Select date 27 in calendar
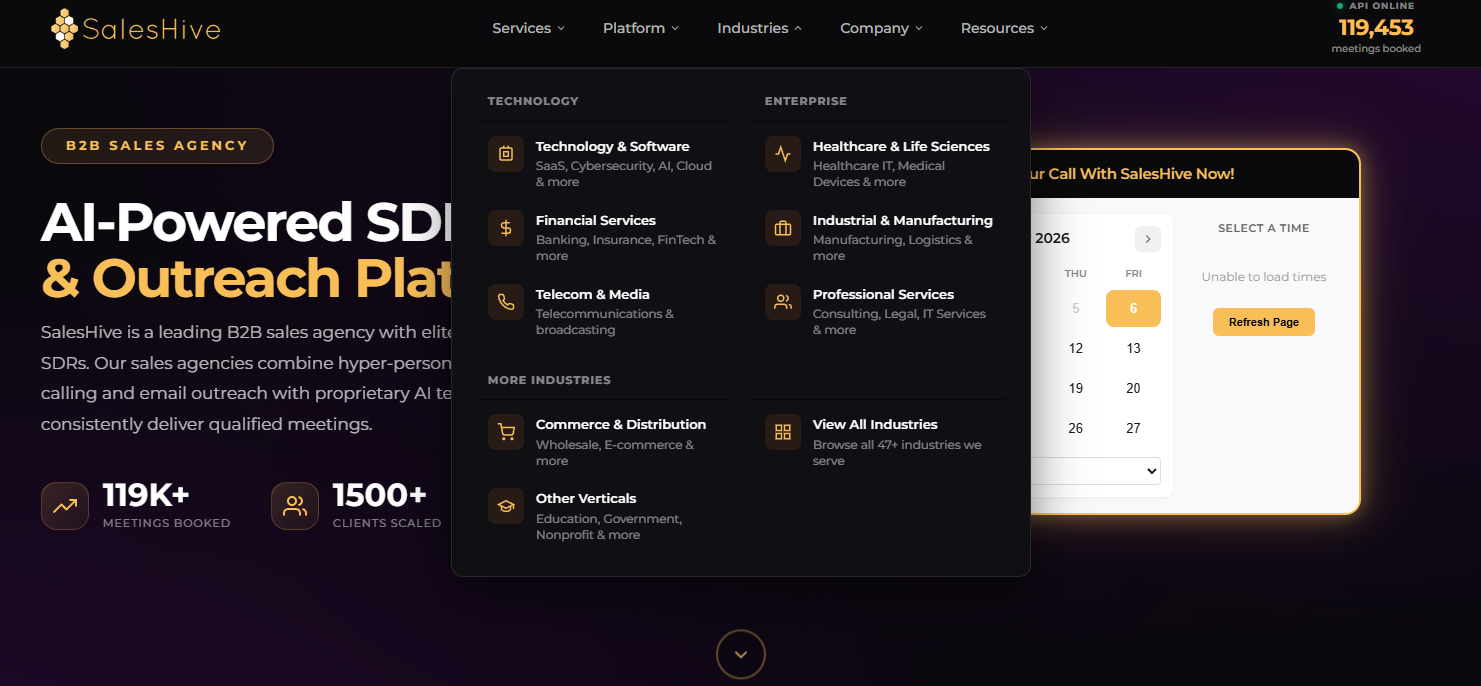Image resolution: width=1481 pixels, height=686 pixels. [1133, 428]
